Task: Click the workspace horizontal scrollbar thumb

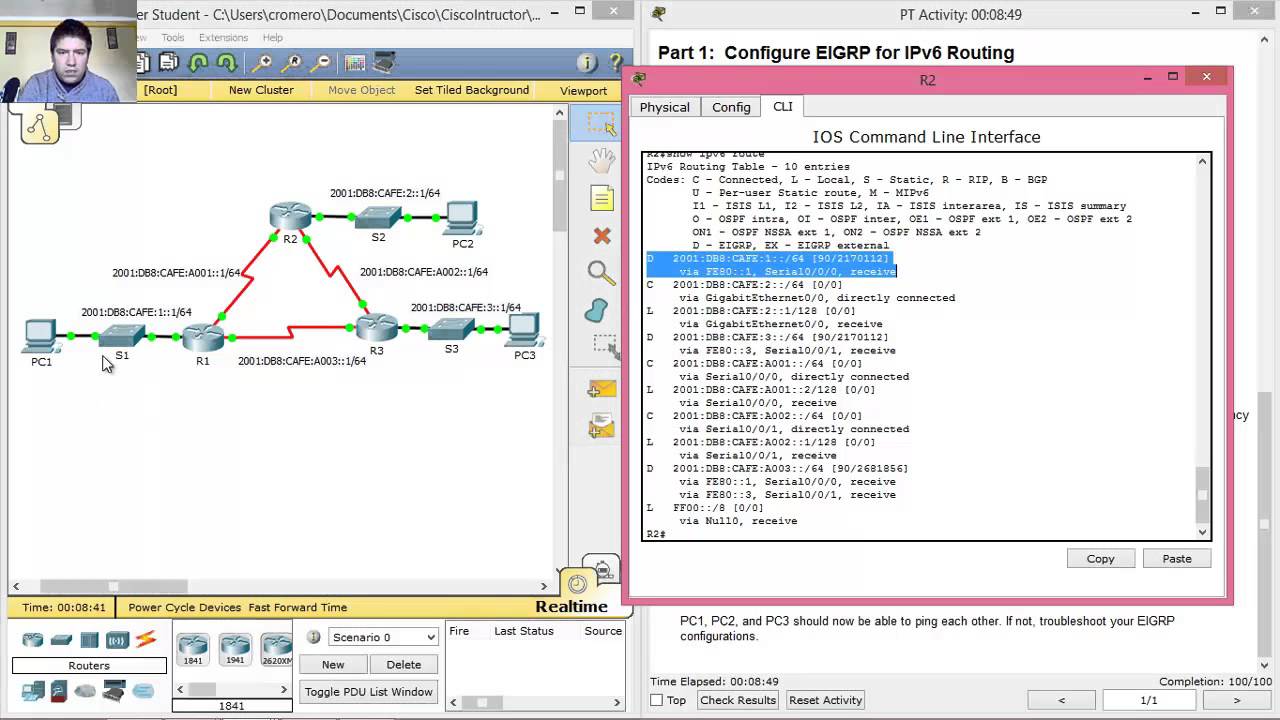Action: pyautogui.click(x=113, y=586)
